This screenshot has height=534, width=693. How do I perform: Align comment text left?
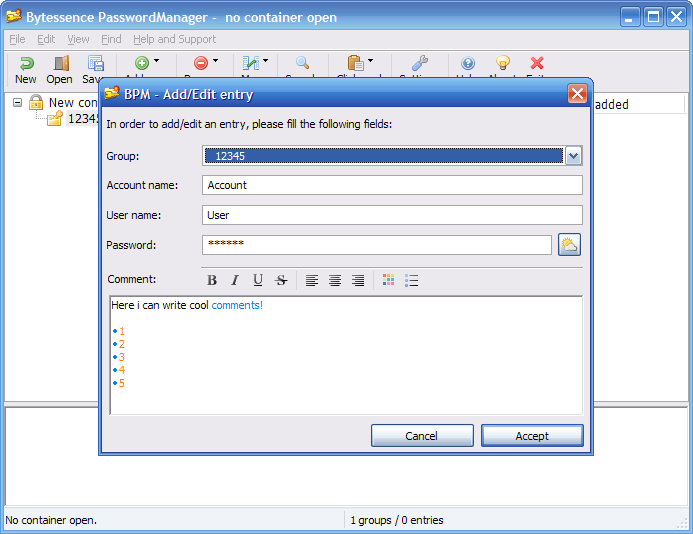[312, 280]
